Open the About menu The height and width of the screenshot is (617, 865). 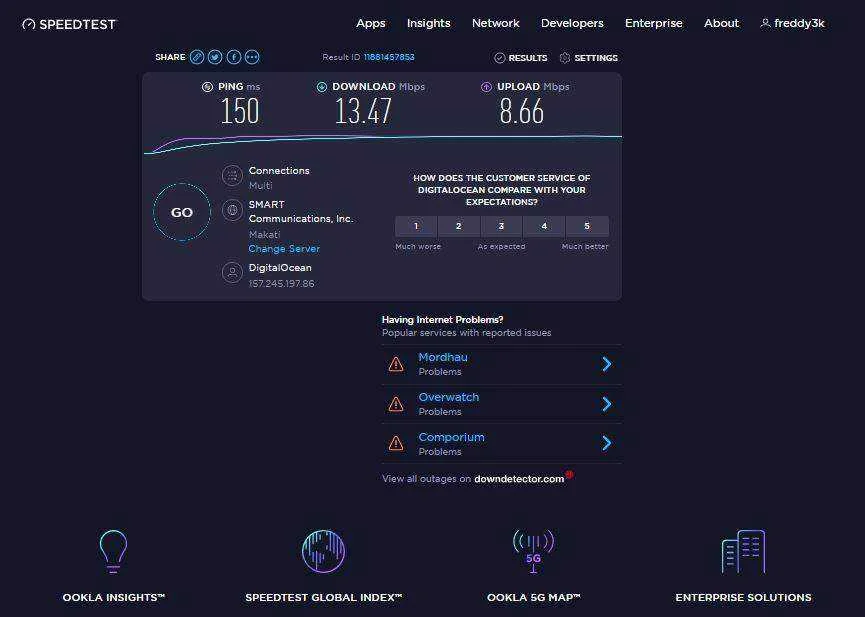pos(721,23)
